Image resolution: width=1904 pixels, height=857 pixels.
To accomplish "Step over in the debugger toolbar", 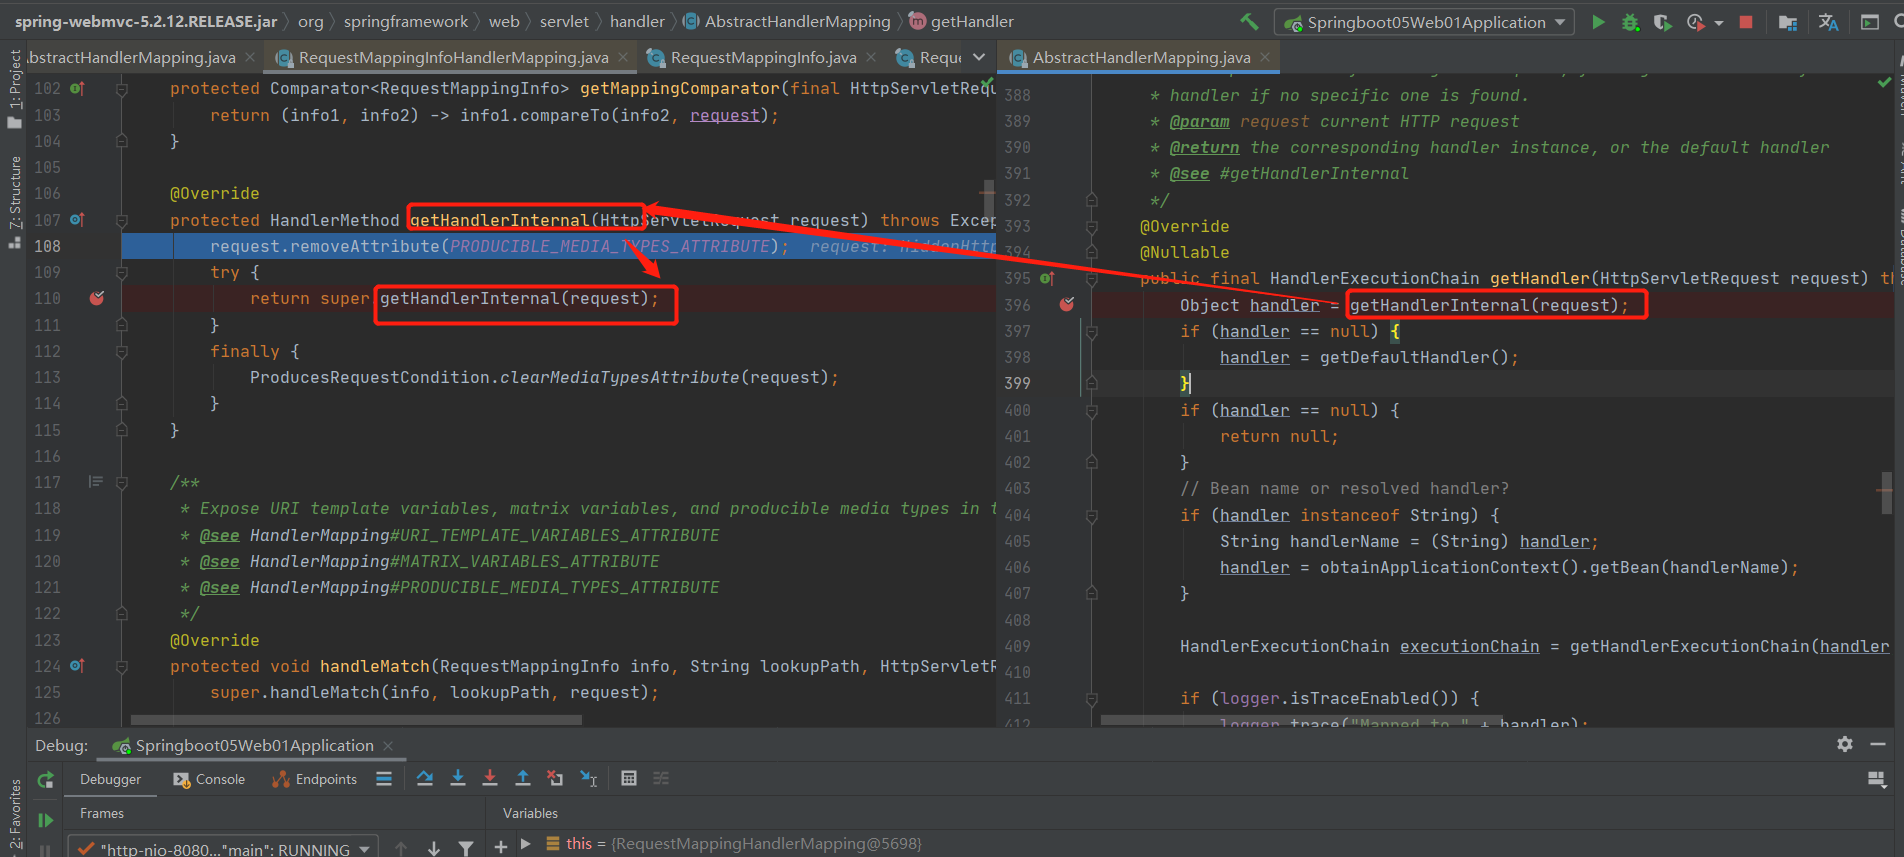I will tap(425, 778).
